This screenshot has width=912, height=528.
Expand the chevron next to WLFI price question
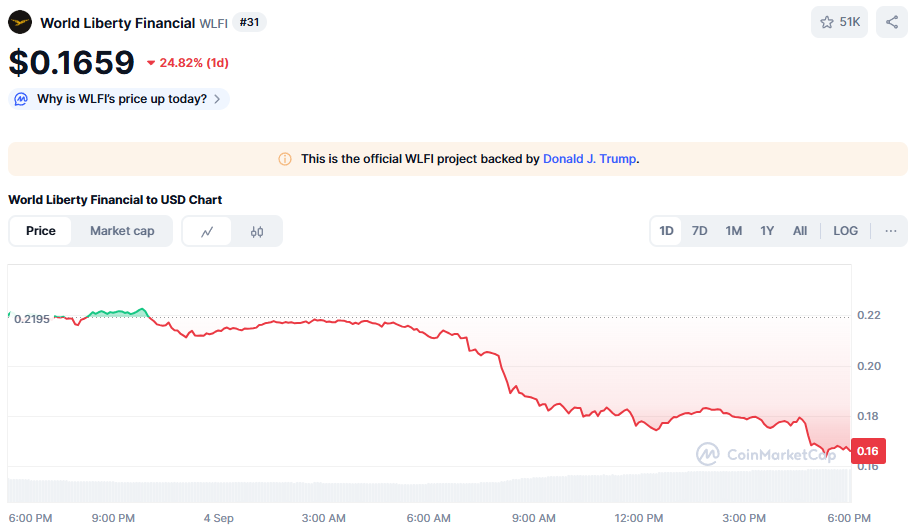point(217,99)
